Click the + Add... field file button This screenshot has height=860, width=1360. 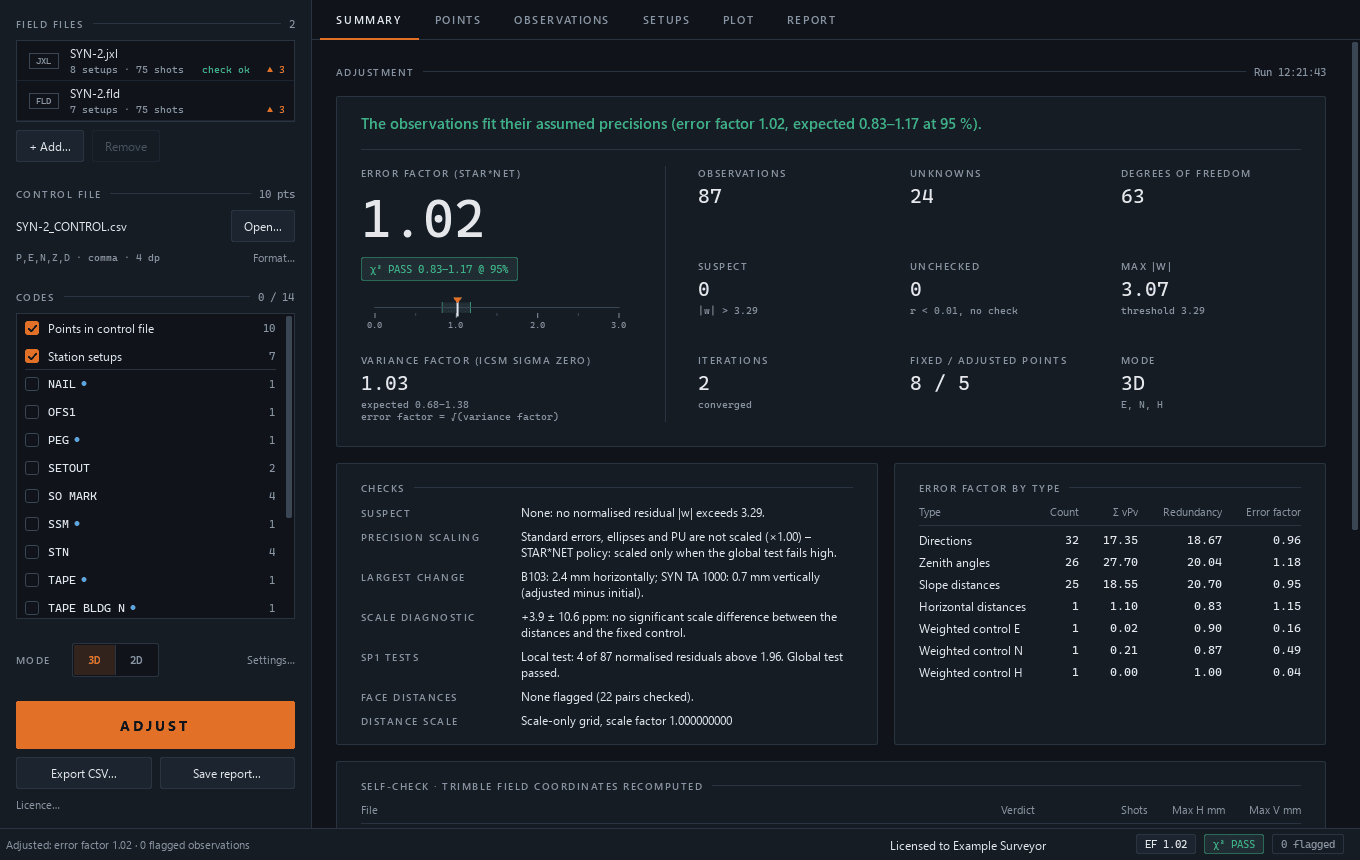pos(50,146)
